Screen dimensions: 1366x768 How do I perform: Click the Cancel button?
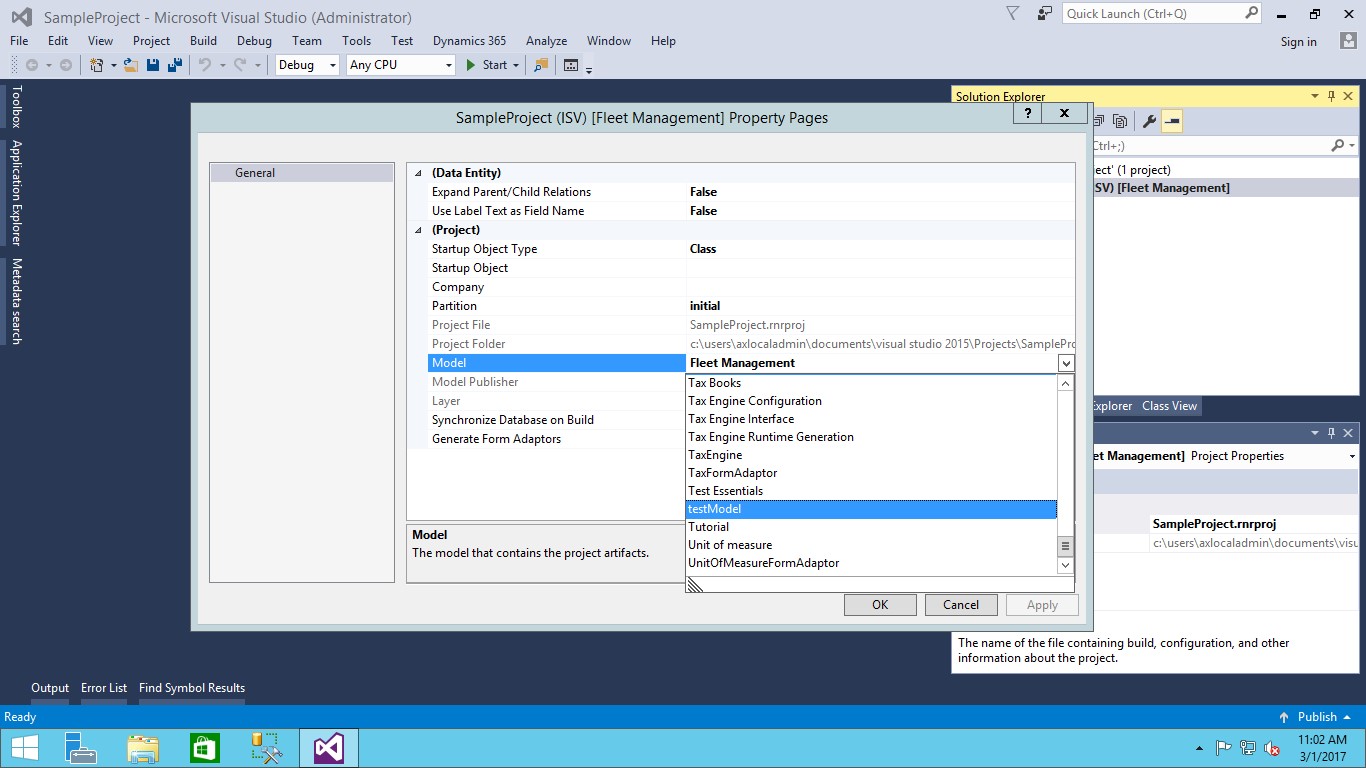coord(961,604)
